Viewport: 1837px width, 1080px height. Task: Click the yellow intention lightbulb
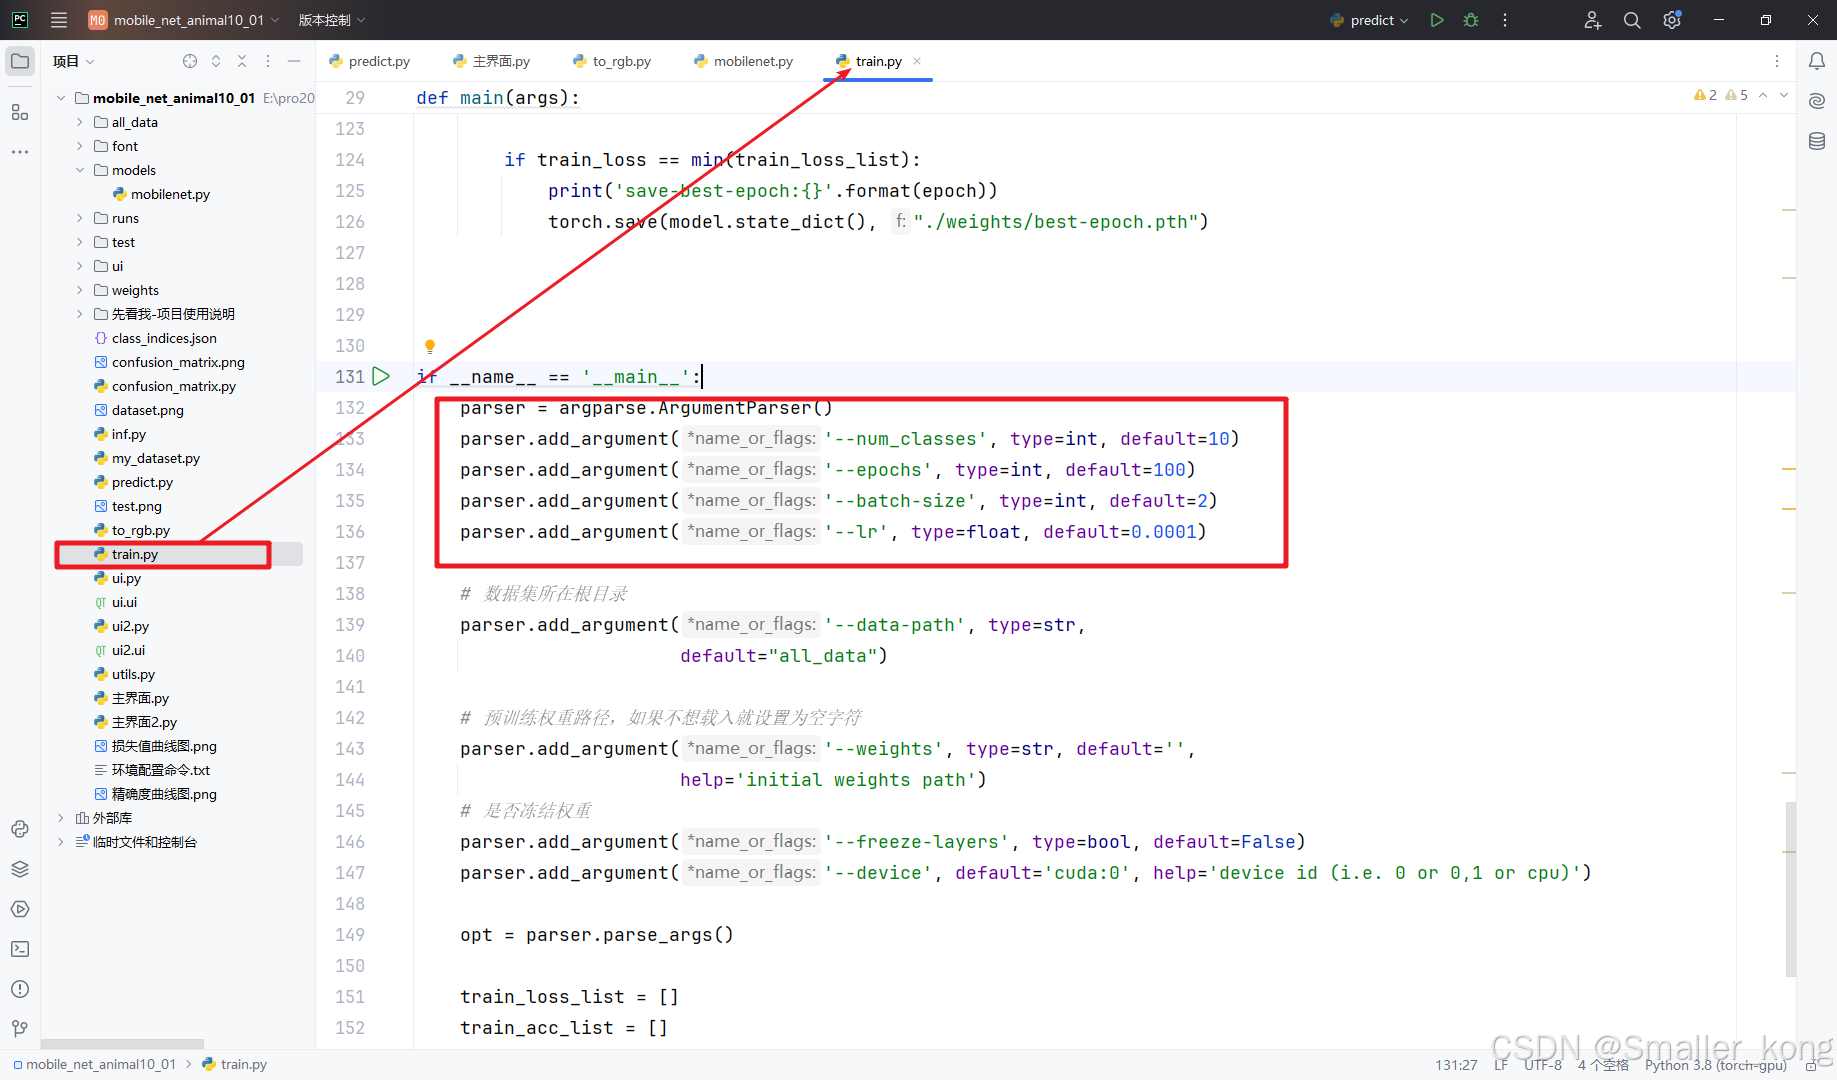[430, 346]
